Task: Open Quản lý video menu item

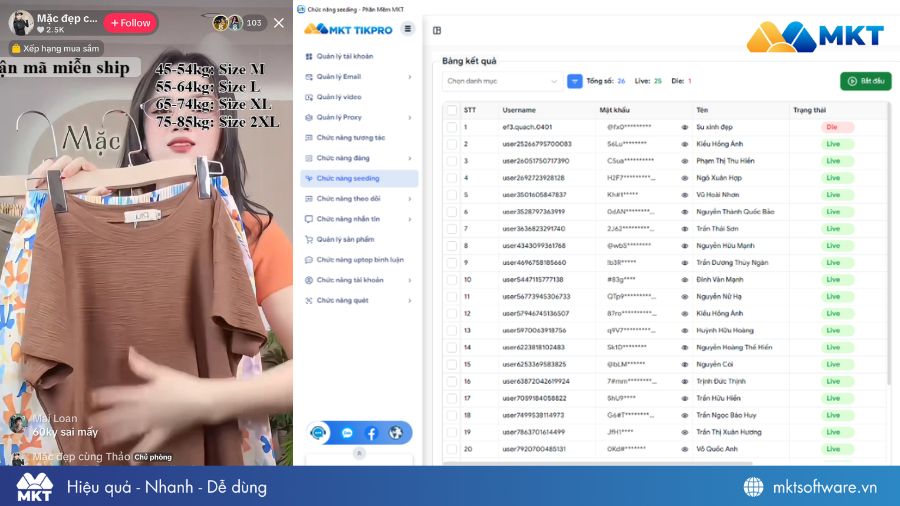Action: [359, 97]
